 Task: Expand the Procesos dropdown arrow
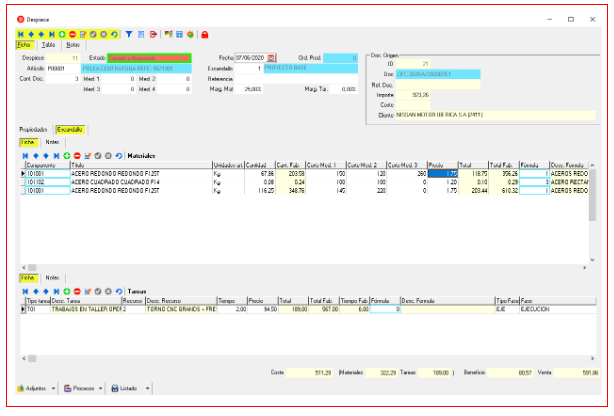pyautogui.click(x=100, y=389)
